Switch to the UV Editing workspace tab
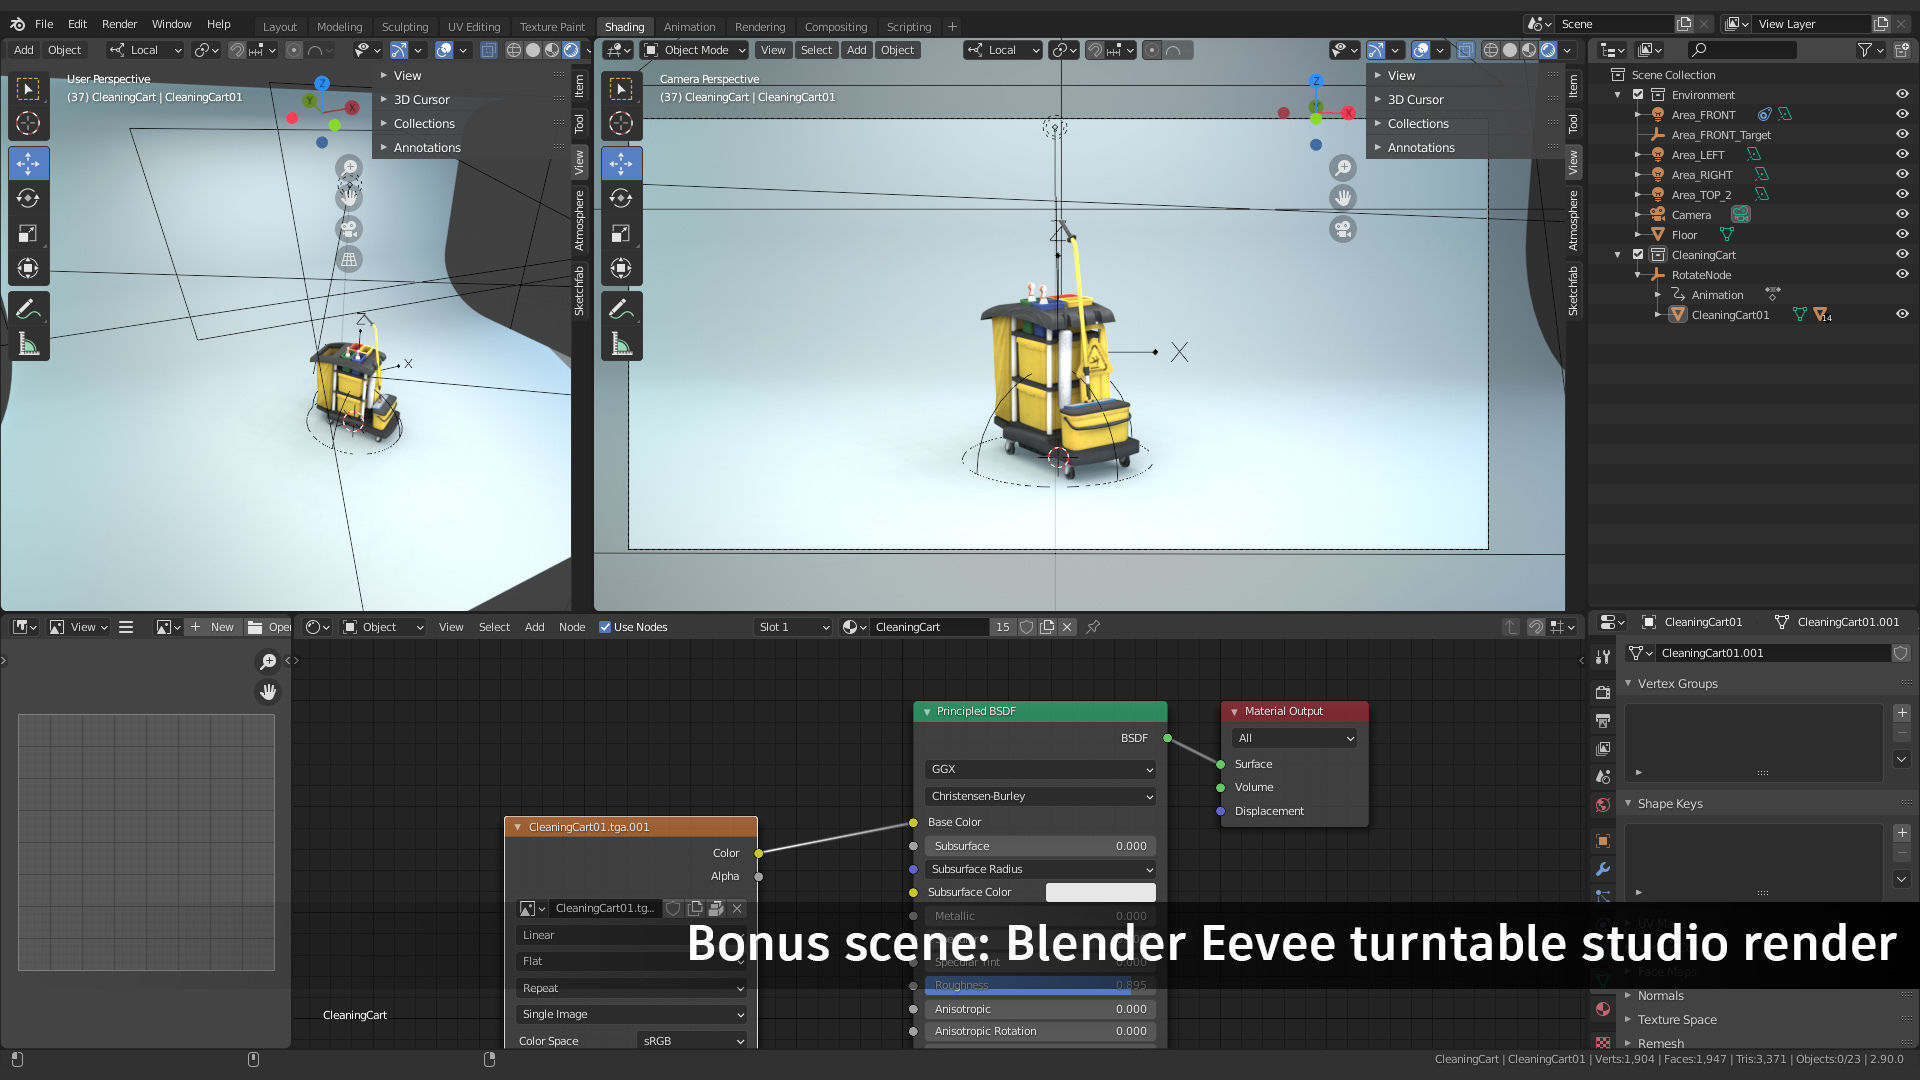The width and height of the screenshot is (1920, 1080). coord(474,27)
